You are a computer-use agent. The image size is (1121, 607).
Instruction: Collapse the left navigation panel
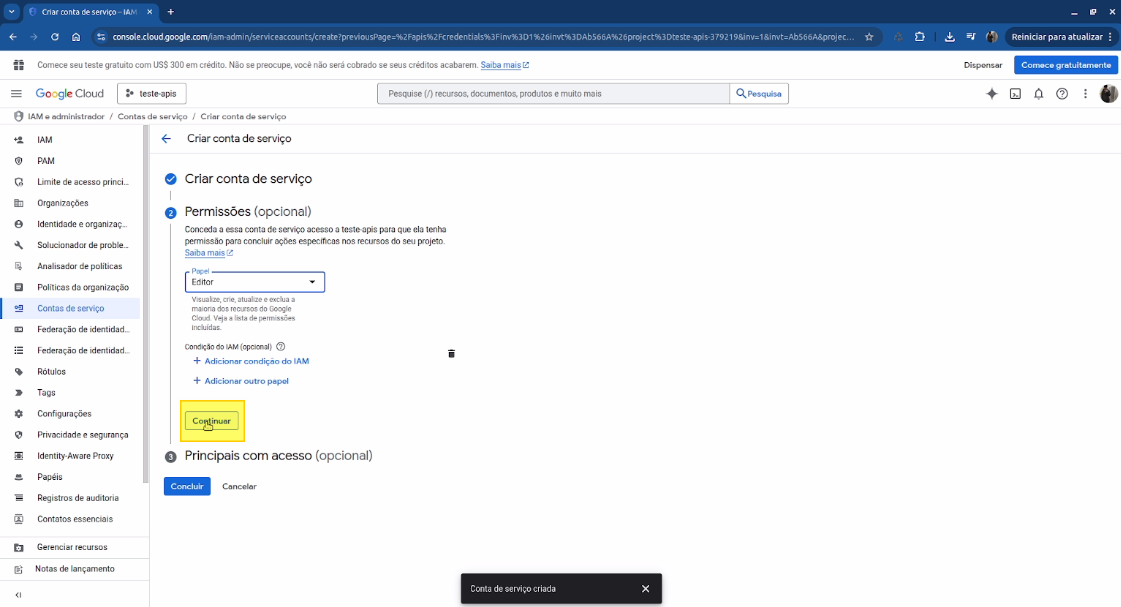(x=19, y=595)
